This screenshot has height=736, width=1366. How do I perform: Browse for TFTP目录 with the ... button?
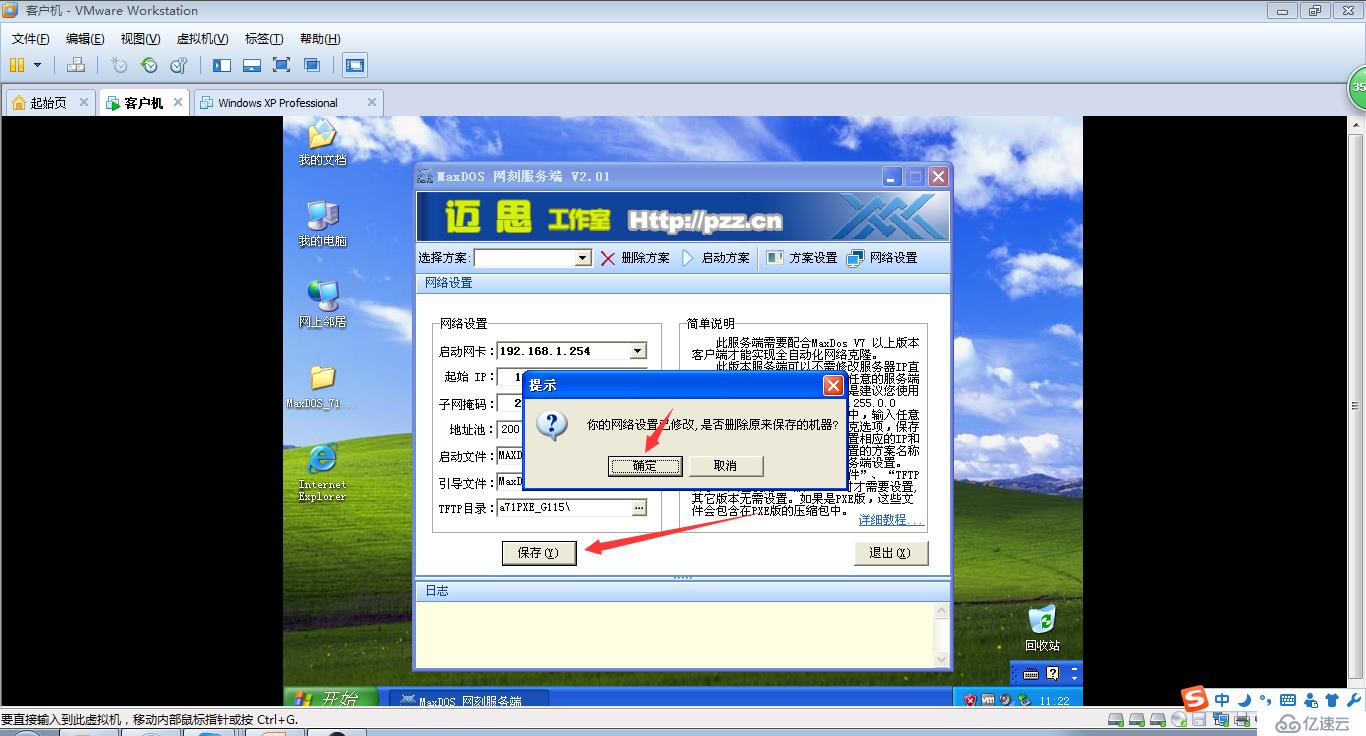639,508
